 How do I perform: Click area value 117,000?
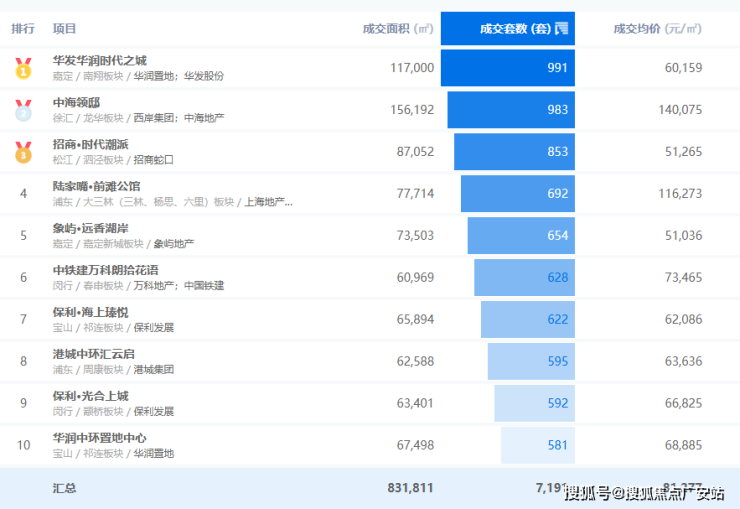tap(412, 68)
